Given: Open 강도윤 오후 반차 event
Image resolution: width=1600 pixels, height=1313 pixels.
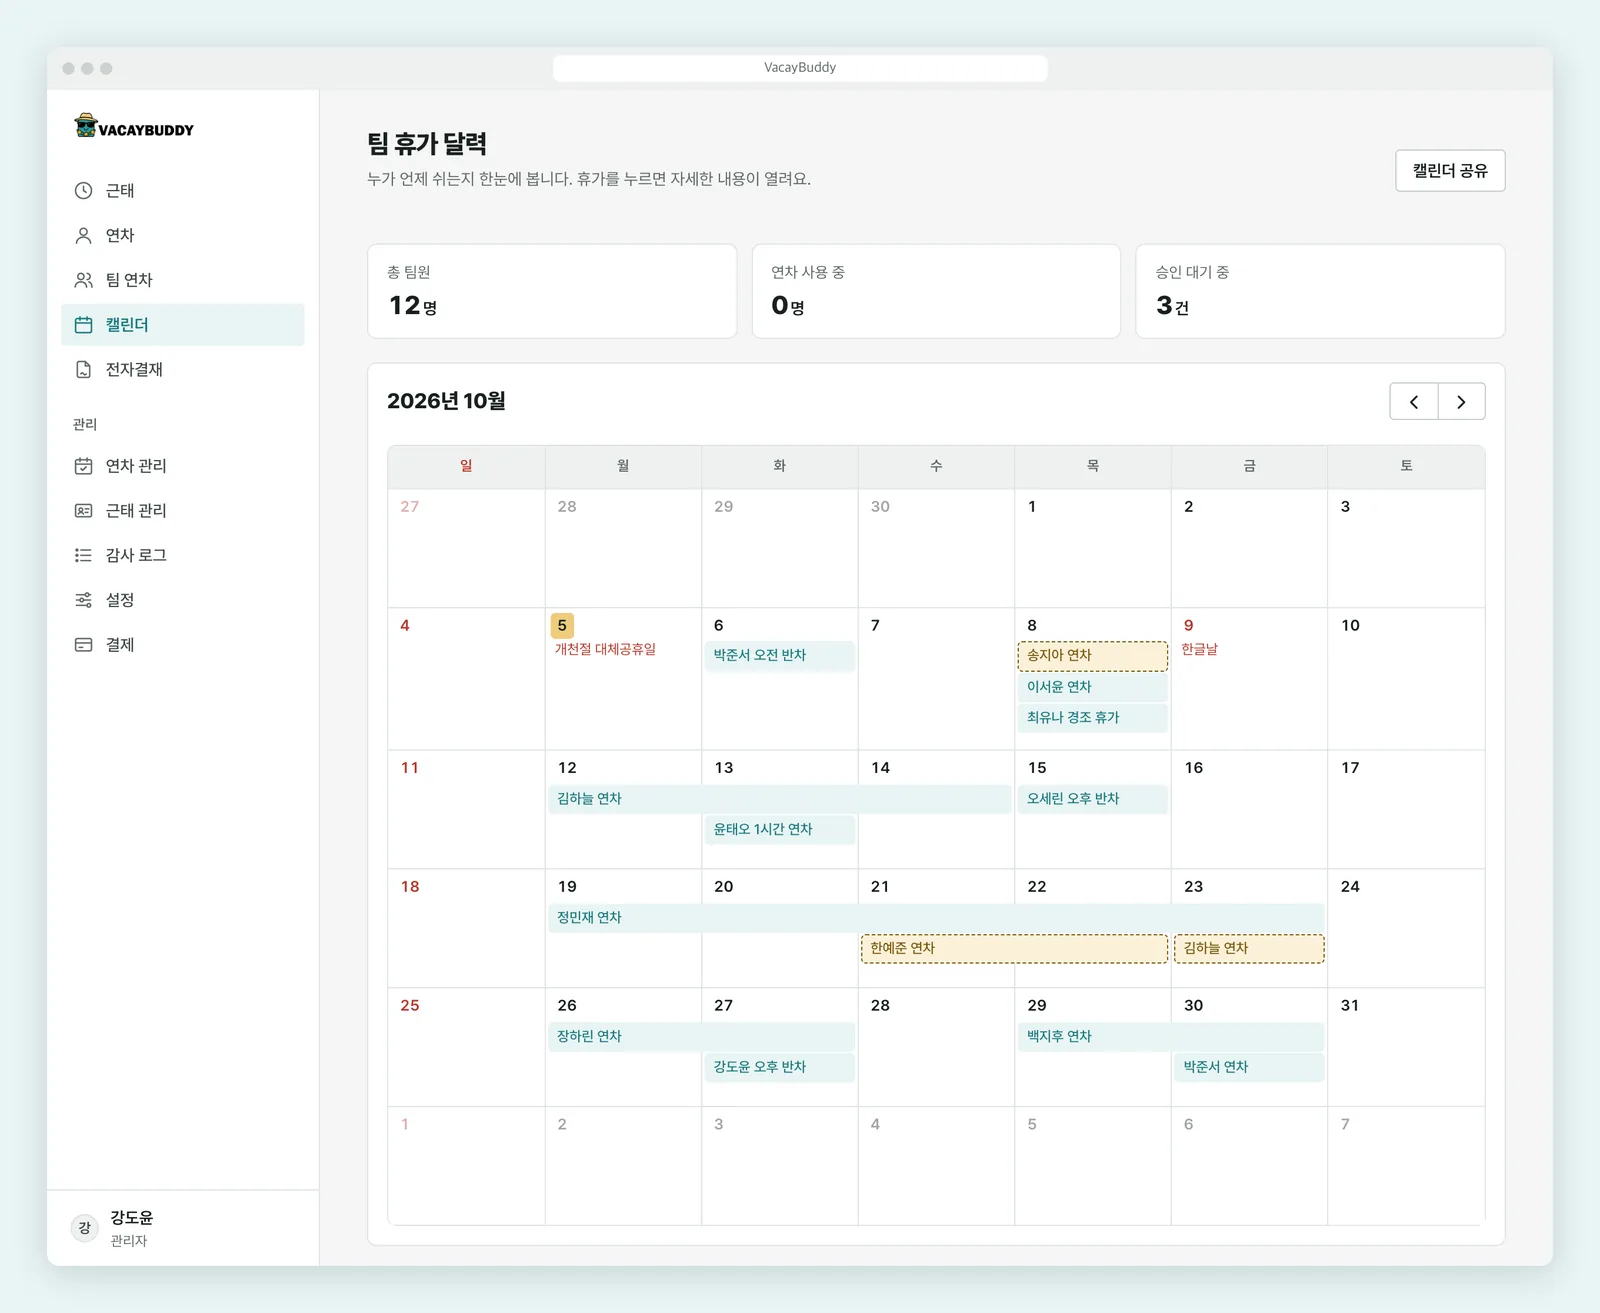Looking at the screenshot, I should tap(780, 1068).
